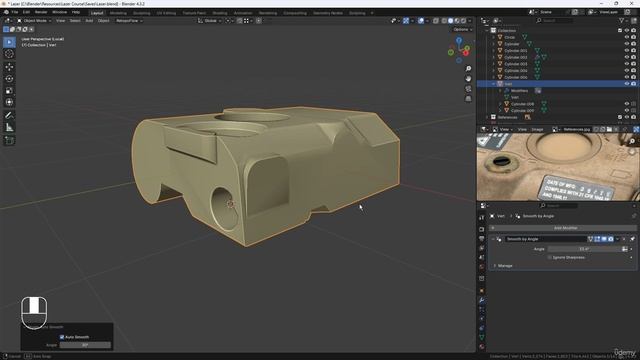Open the viewport Add menu
This screenshot has width=640, height=360.
click(89, 20)
